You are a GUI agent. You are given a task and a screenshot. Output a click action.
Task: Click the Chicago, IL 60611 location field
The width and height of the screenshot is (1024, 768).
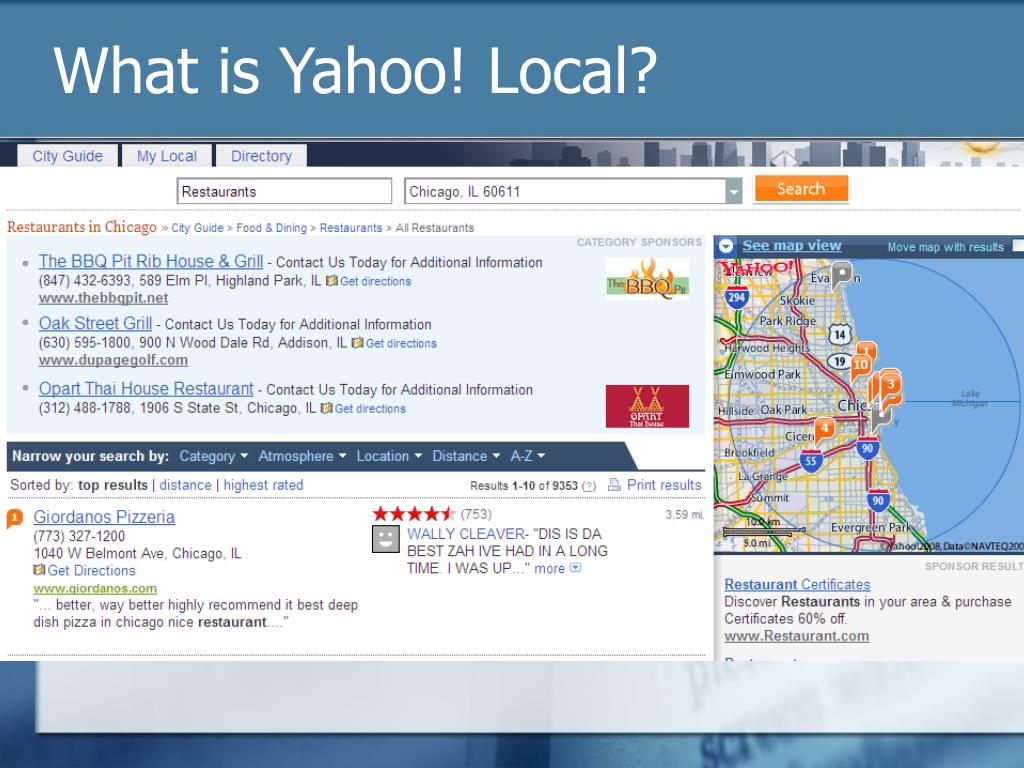pyautogui.click(x=565, y=191)
